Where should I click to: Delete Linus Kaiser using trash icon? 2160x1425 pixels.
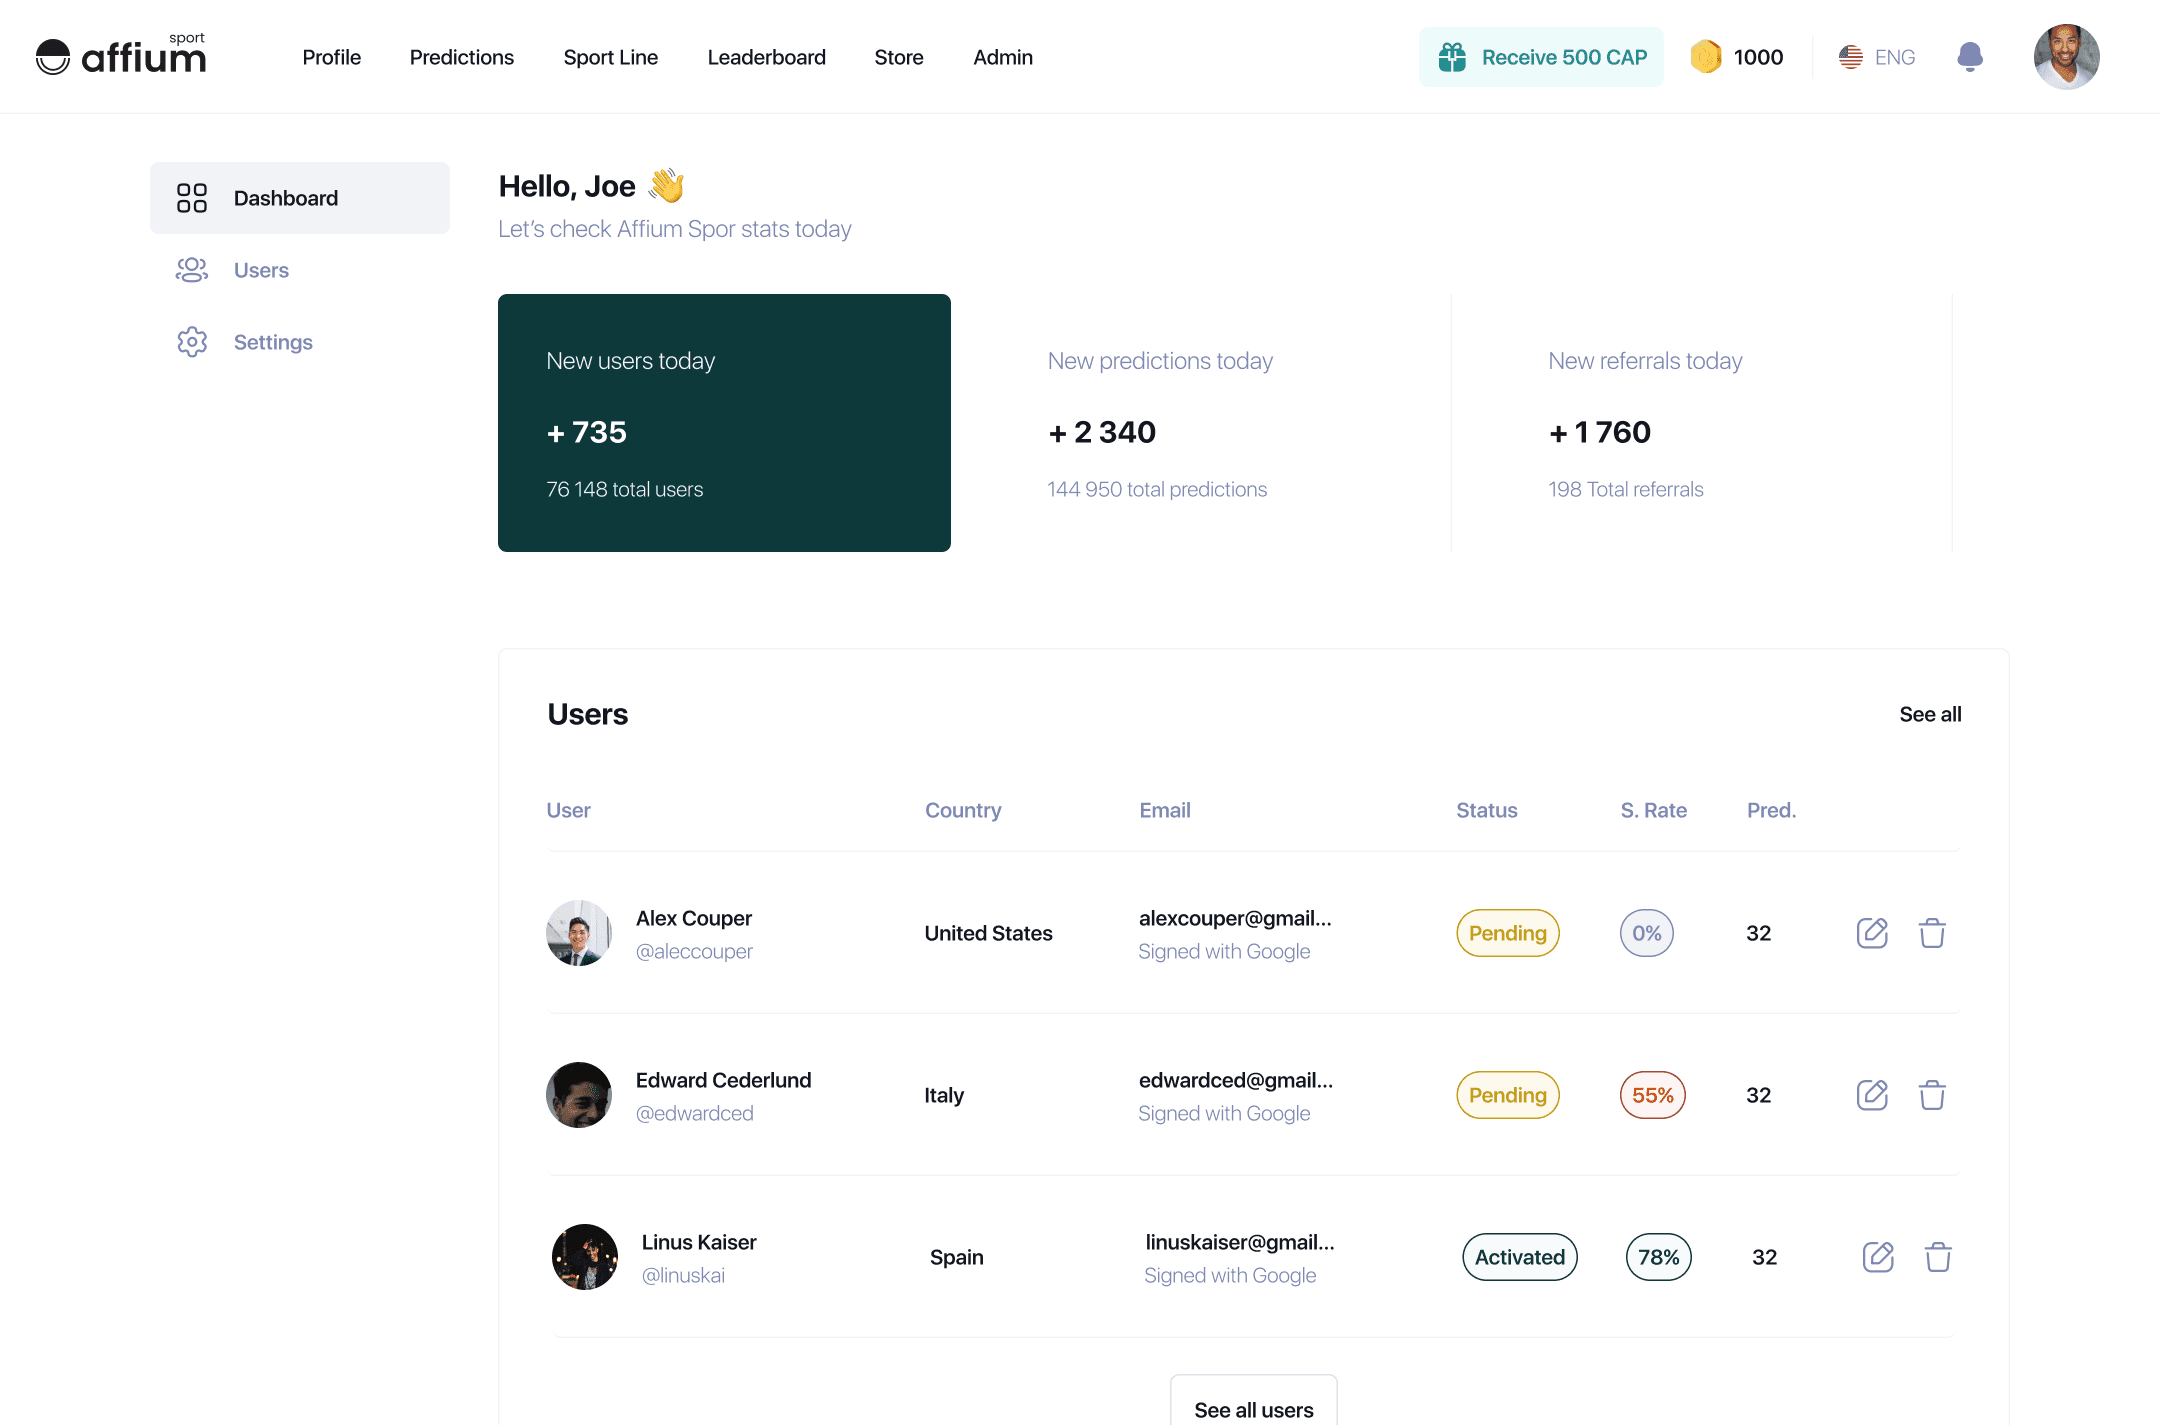1937,1257
